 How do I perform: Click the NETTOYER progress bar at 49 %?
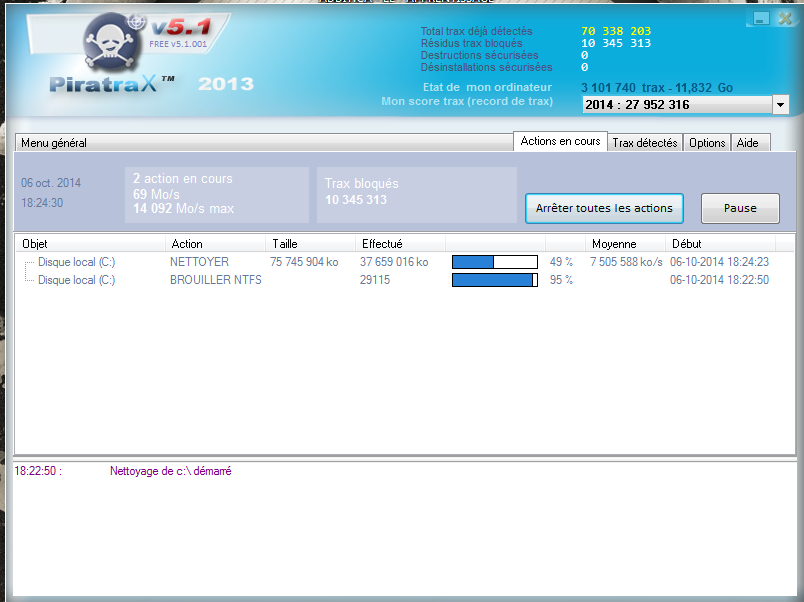coord(495,262)
